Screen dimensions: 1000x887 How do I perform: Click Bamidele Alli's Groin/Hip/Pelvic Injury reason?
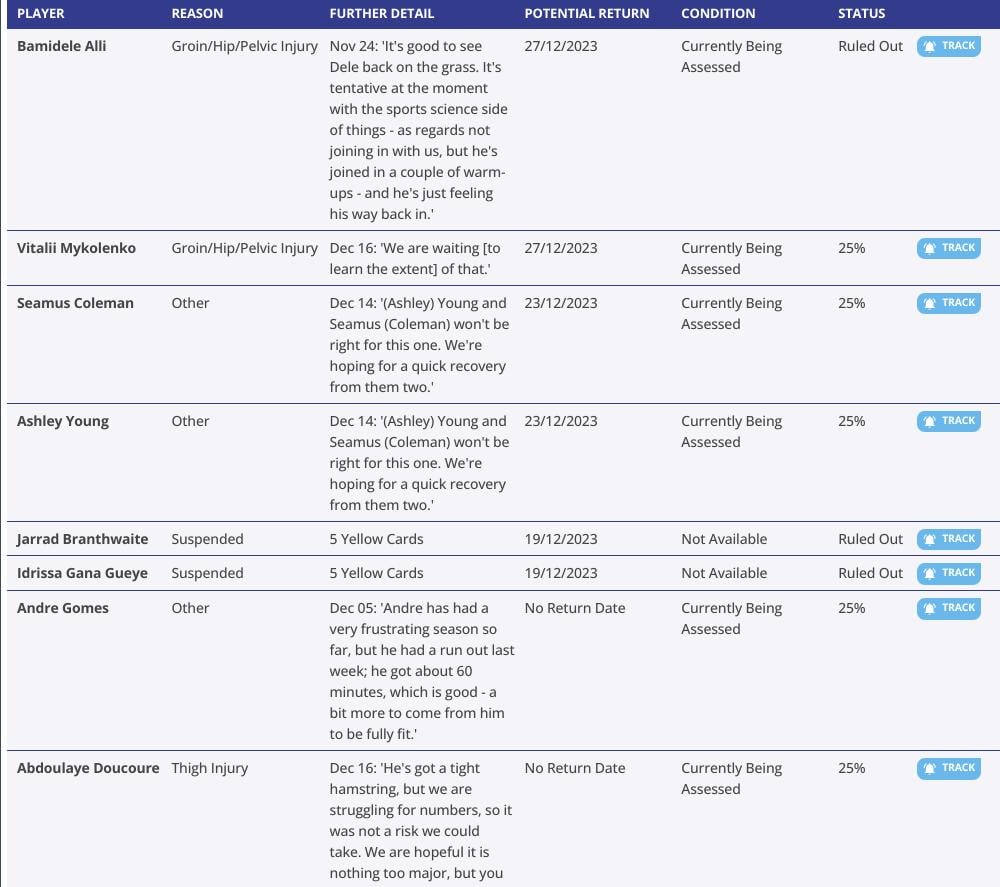coord(244,46)
